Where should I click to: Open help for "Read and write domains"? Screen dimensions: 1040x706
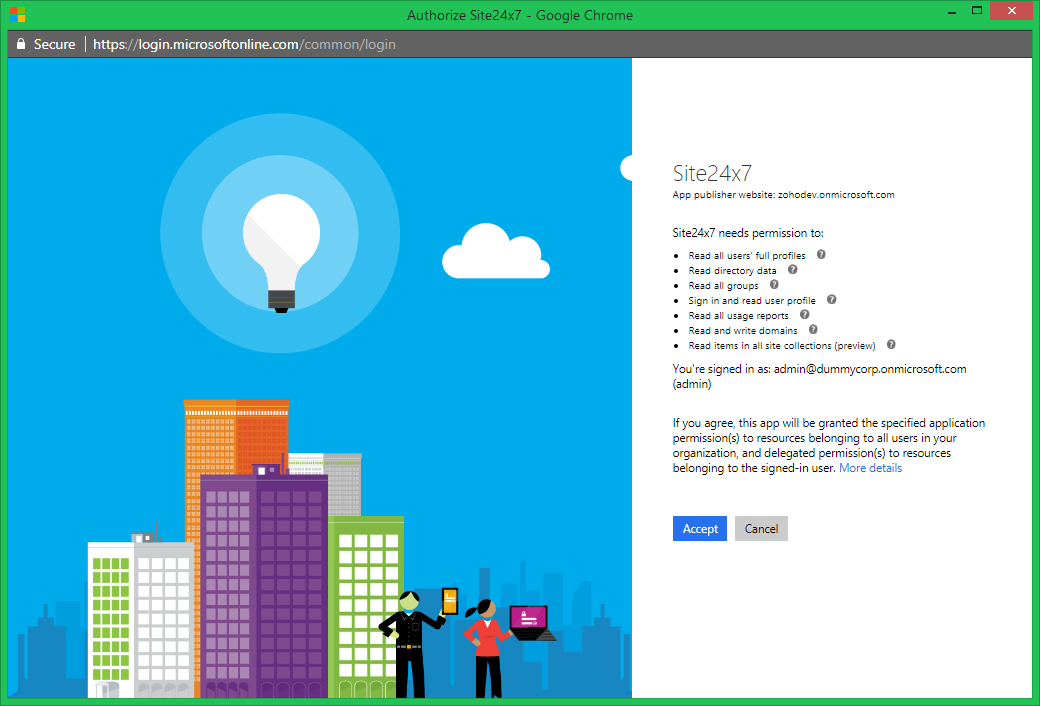tap(812, 330)
